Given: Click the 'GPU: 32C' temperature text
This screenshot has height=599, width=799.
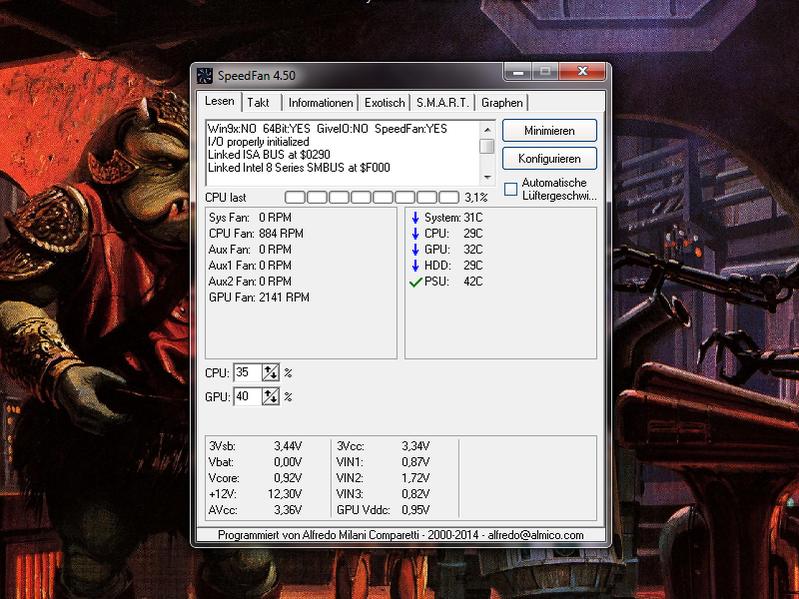Looking at the screenshot, I should [x=454, y=249].
